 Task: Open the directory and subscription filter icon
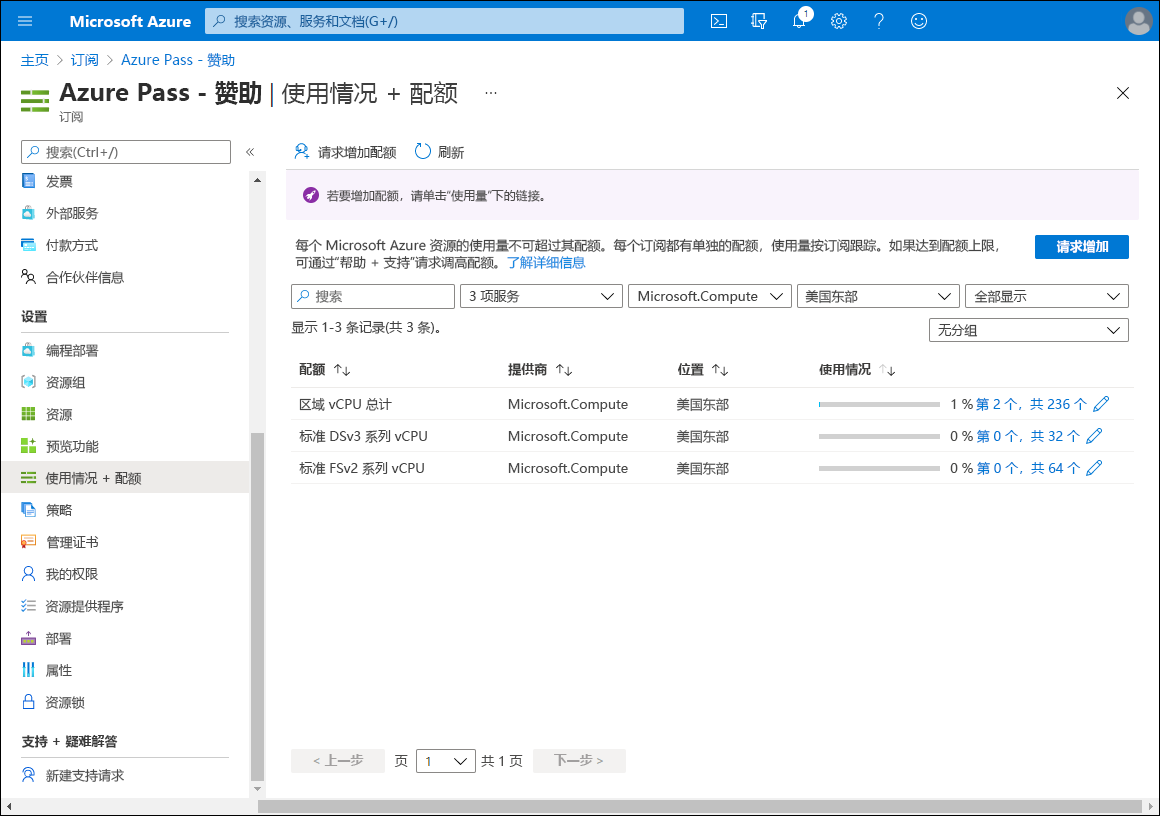pyautogui.click(x=759, y=21)
